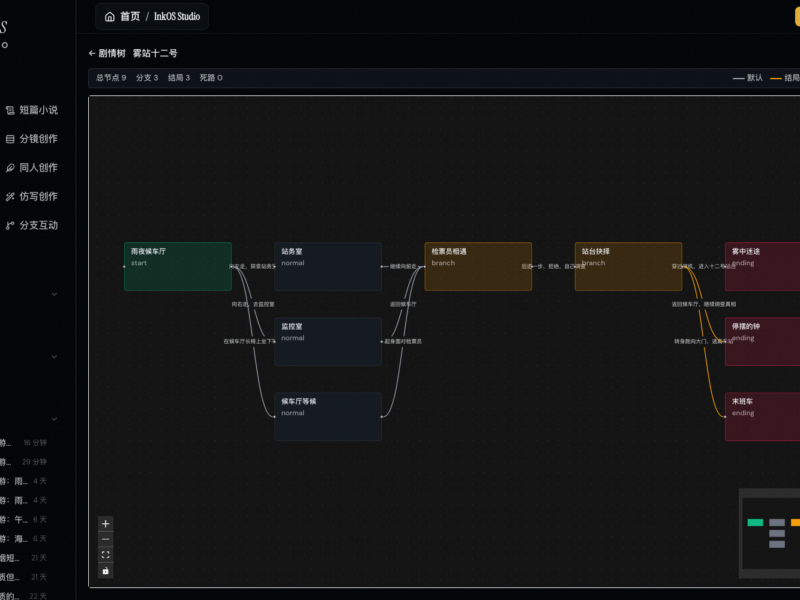Image resolution: width=800 pixels, height=600 pixels.
Task: Click the edge label 继续向前走
Action: (403, 266)
